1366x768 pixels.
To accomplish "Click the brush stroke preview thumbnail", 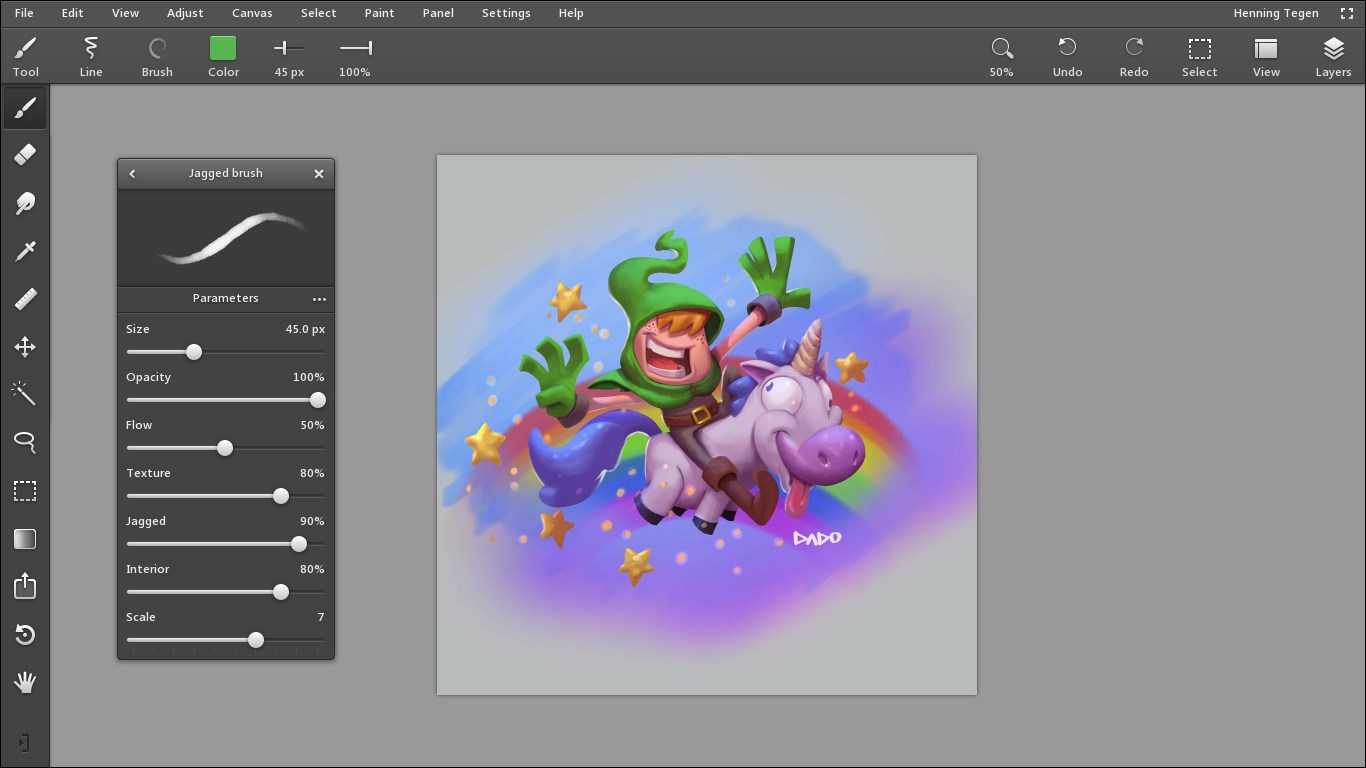I will point(225,237).
